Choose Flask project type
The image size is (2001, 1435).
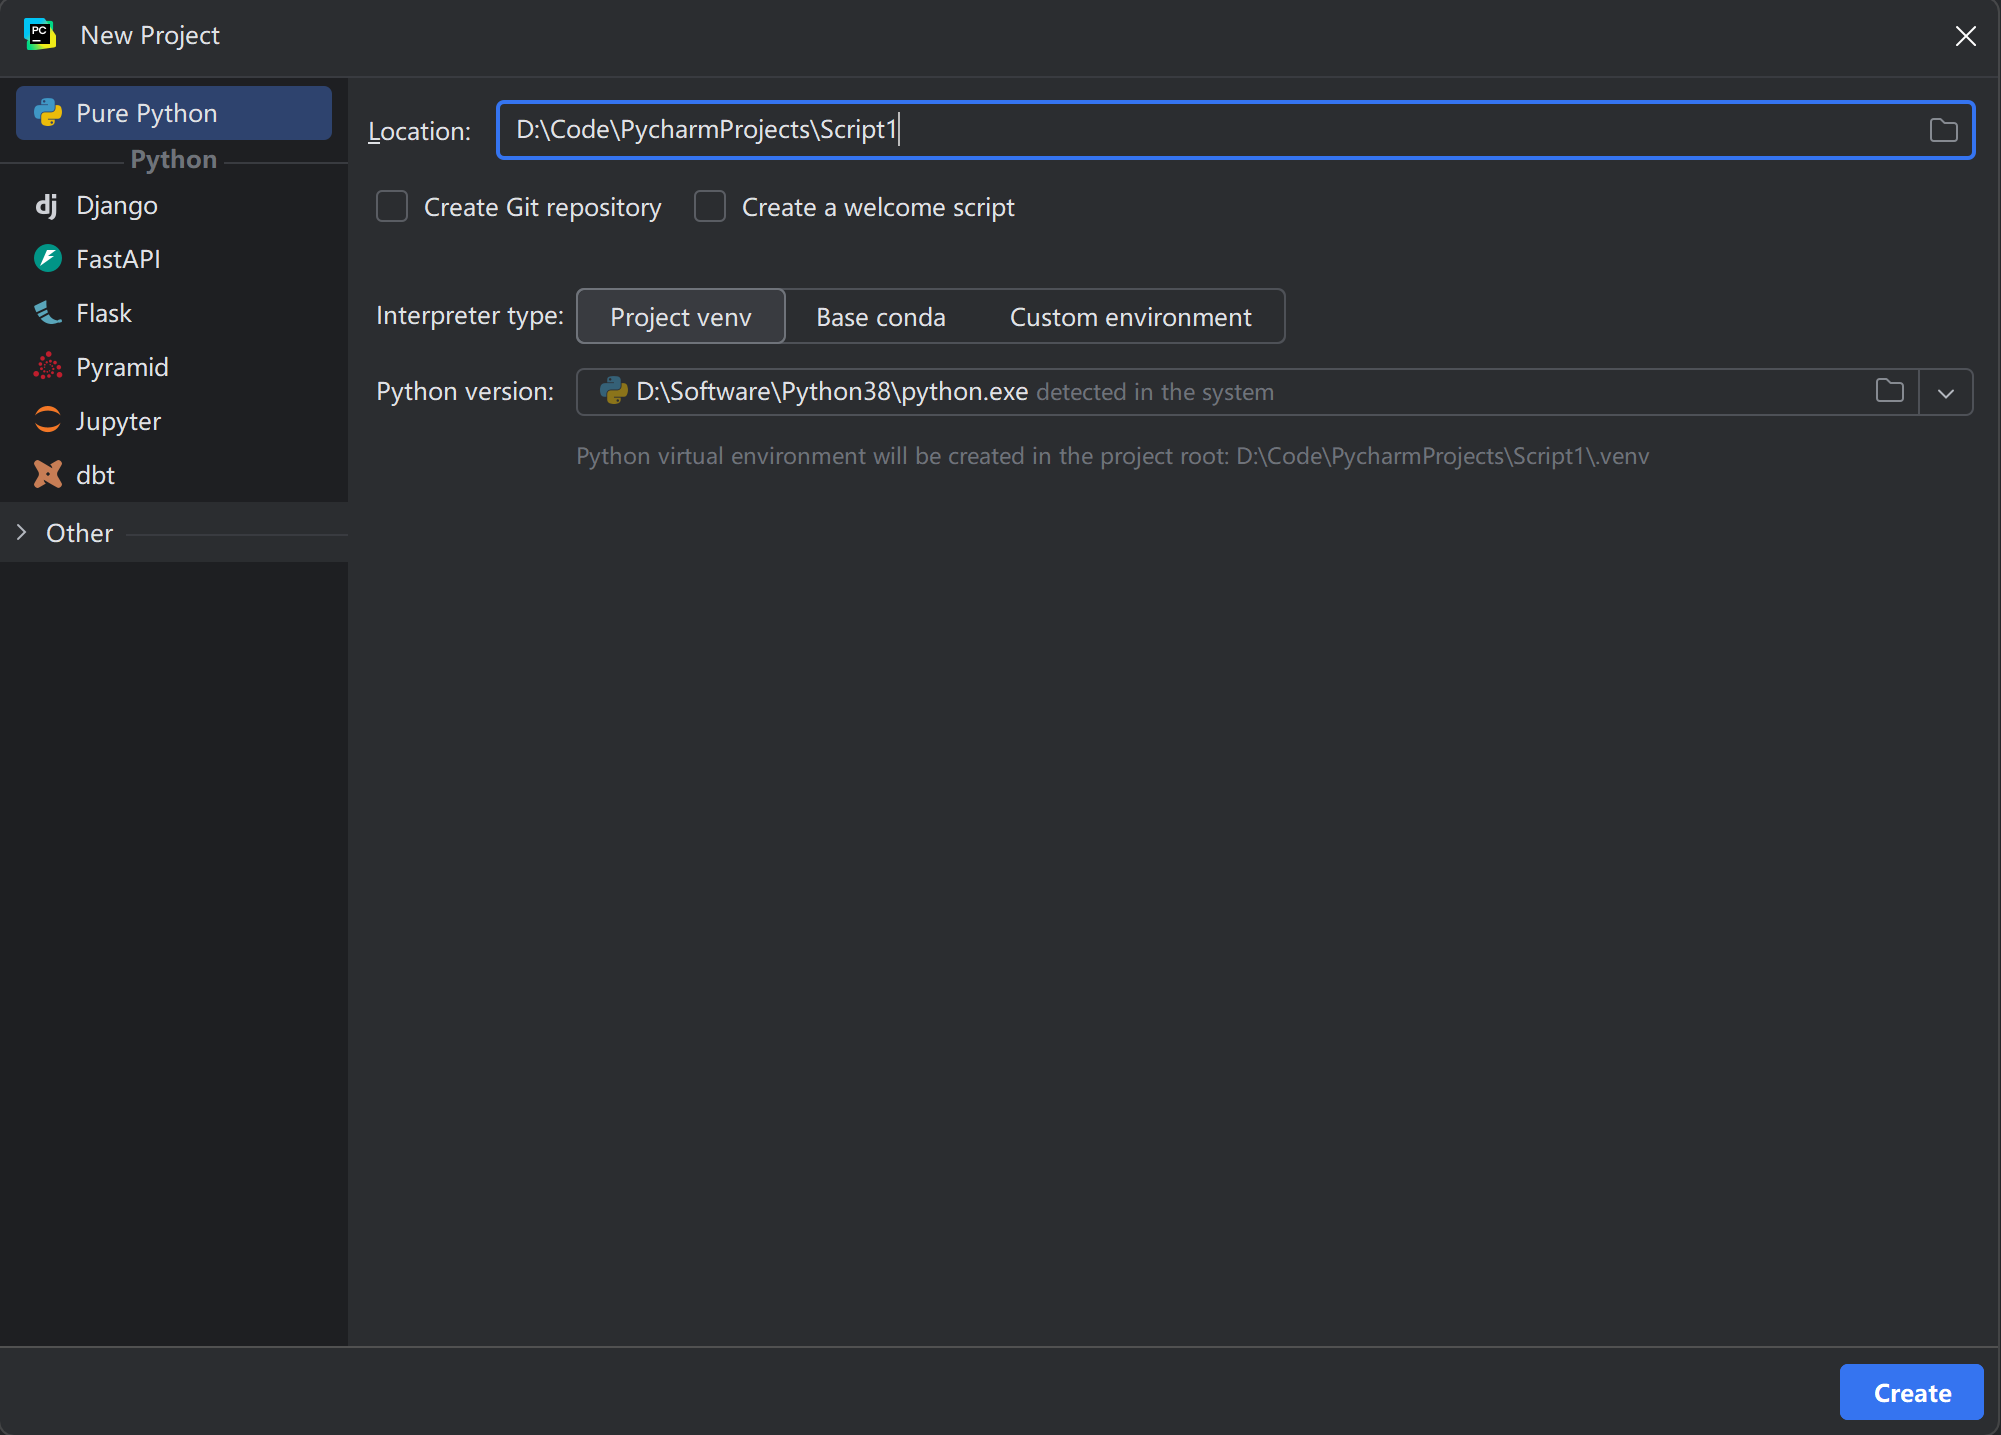pyautogui.click(x=174, y=313)
